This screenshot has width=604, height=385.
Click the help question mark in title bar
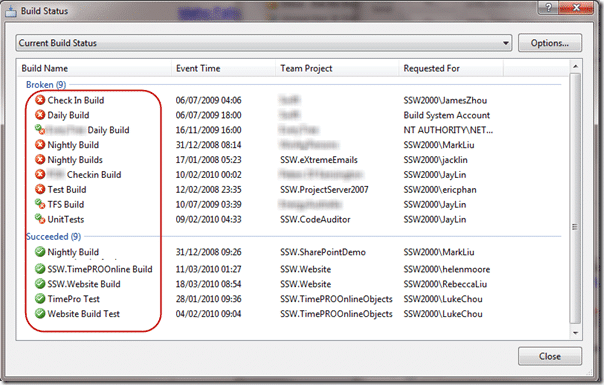click(549, 8)
